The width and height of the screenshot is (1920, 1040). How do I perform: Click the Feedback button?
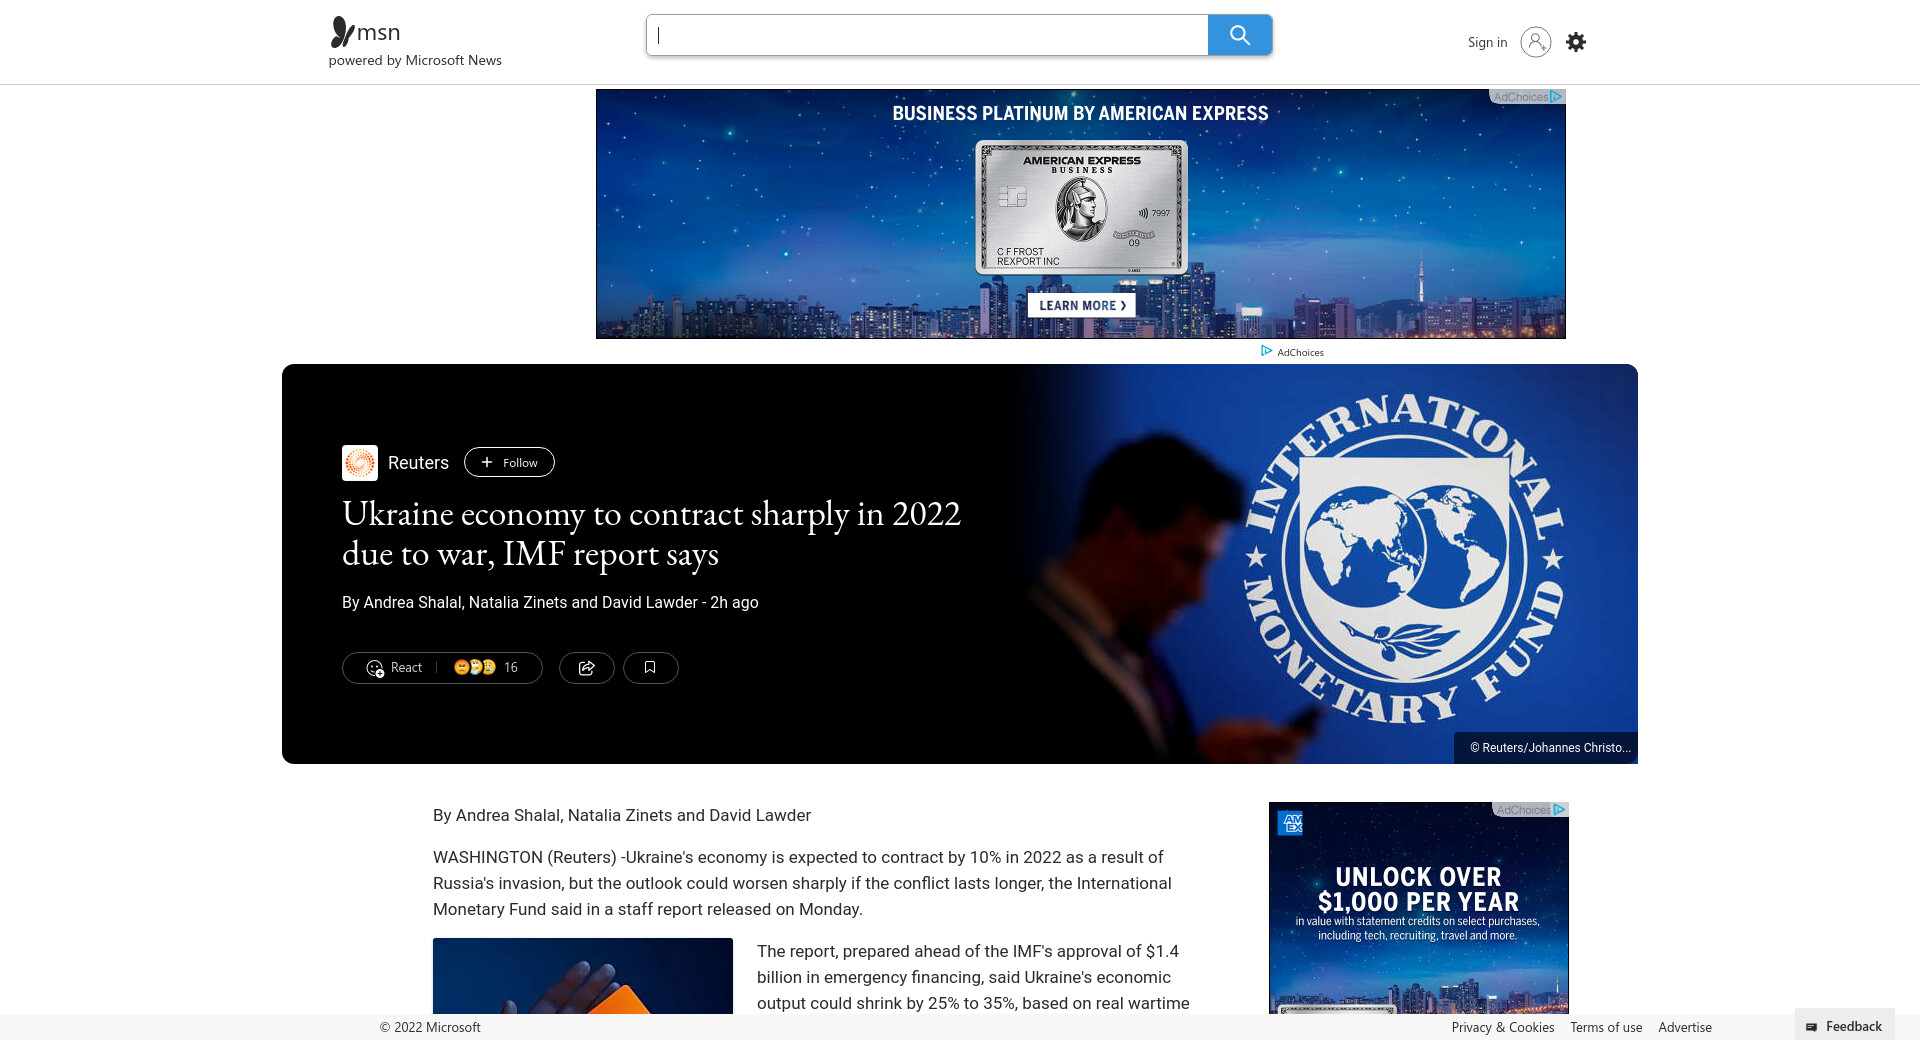pyautogui.click(x=1845, y=1026)
